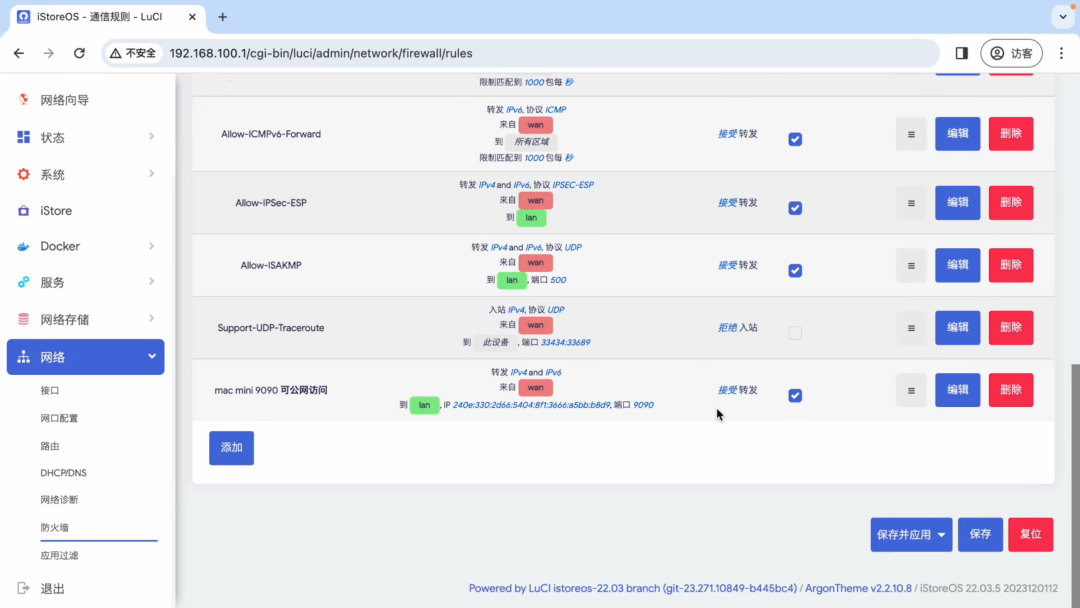Click the iStore sidebar icon

(x=23, y=211)
